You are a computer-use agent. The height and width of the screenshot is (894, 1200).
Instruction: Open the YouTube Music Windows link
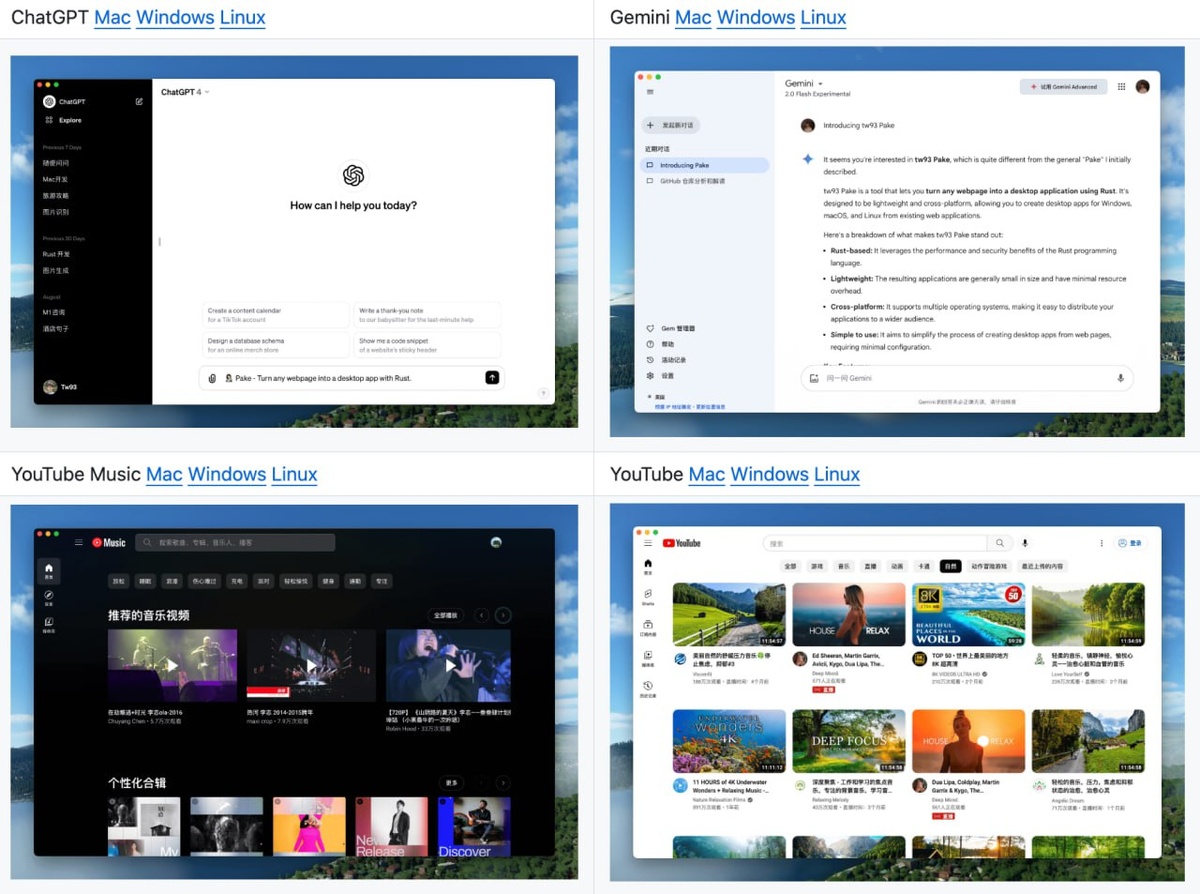tap(227, 474)
